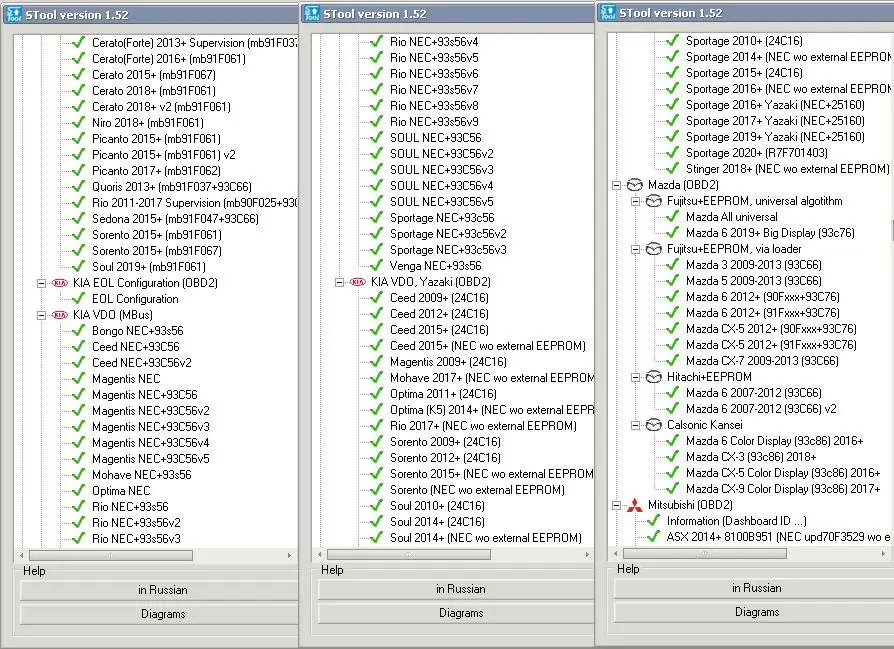Select Mazda 6 2019+ Big Display (93c76)
Viewport: 894px width, 649px height.
tap(770, 233)
